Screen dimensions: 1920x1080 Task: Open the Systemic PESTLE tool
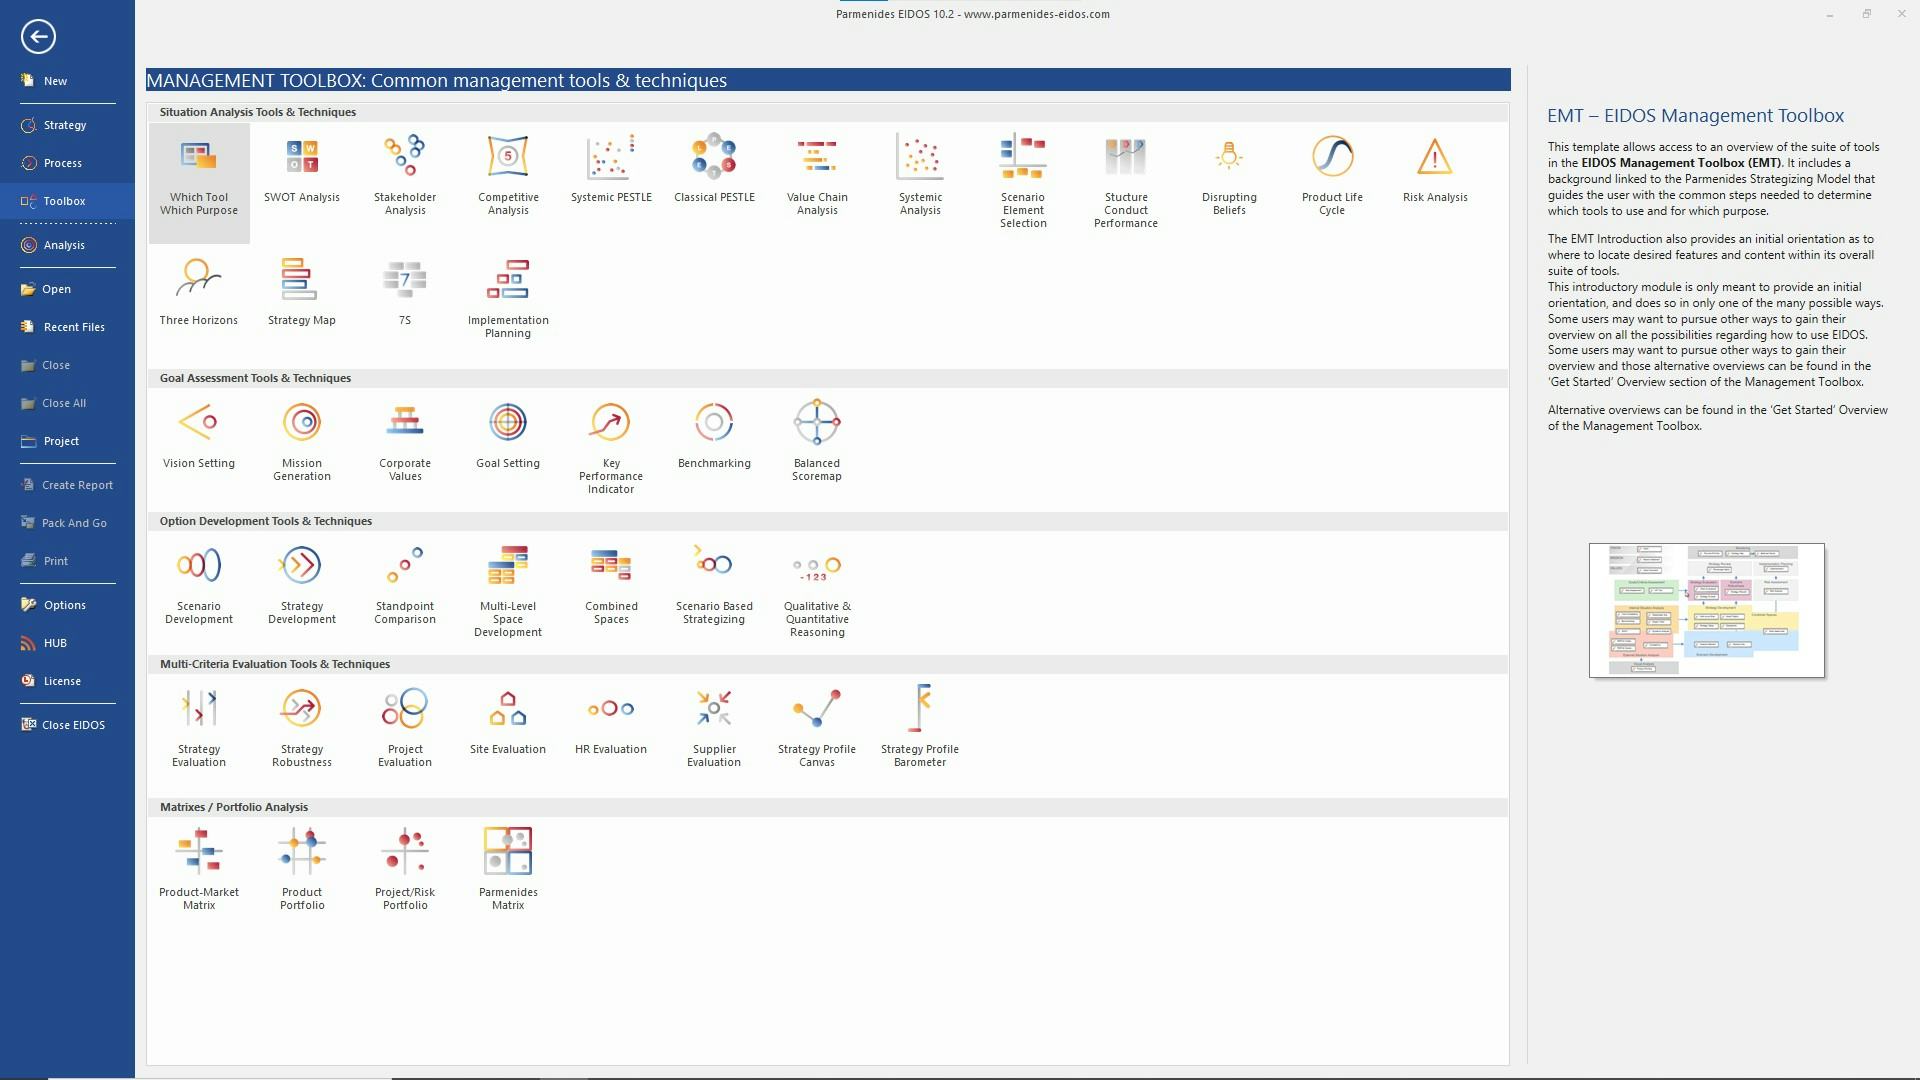tap(610, 165)
